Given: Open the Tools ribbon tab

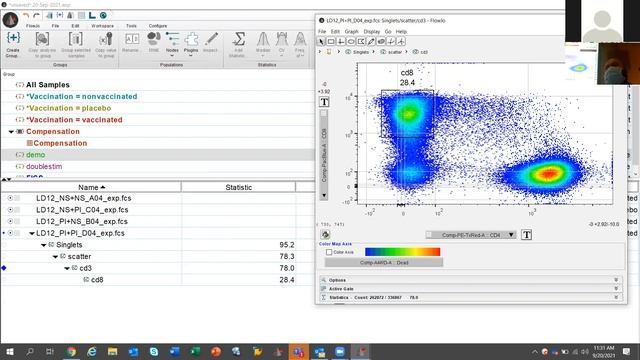Looking at the screenshot, I should point(131,26).
